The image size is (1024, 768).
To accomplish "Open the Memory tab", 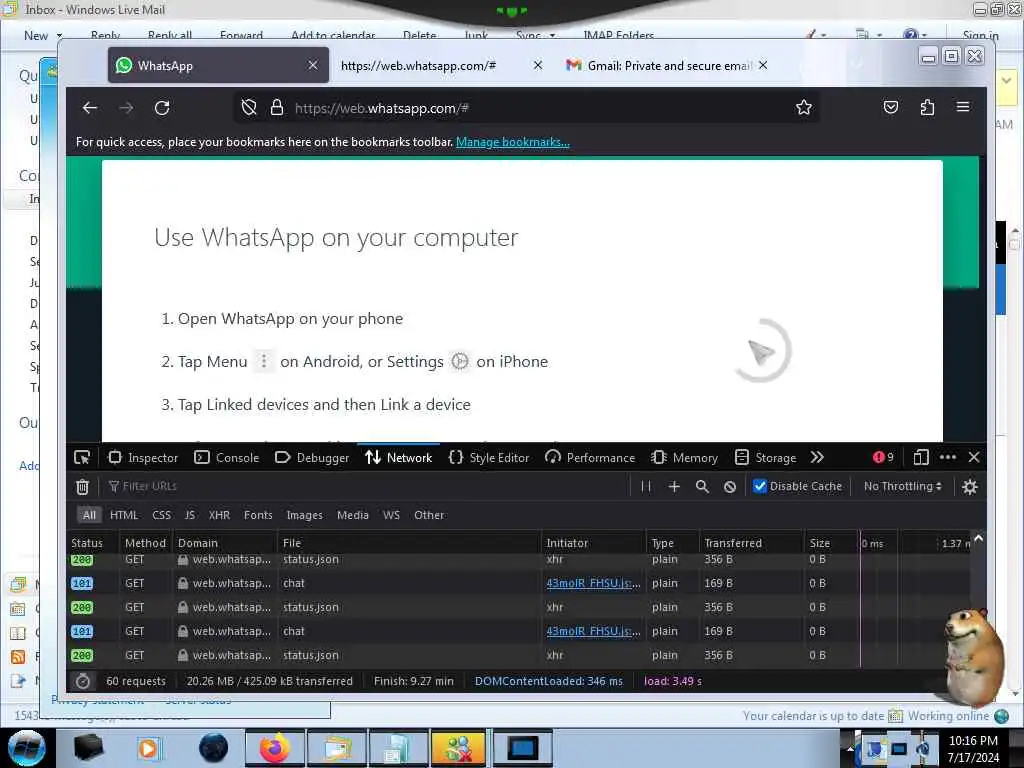I will (x=684, y=458).
